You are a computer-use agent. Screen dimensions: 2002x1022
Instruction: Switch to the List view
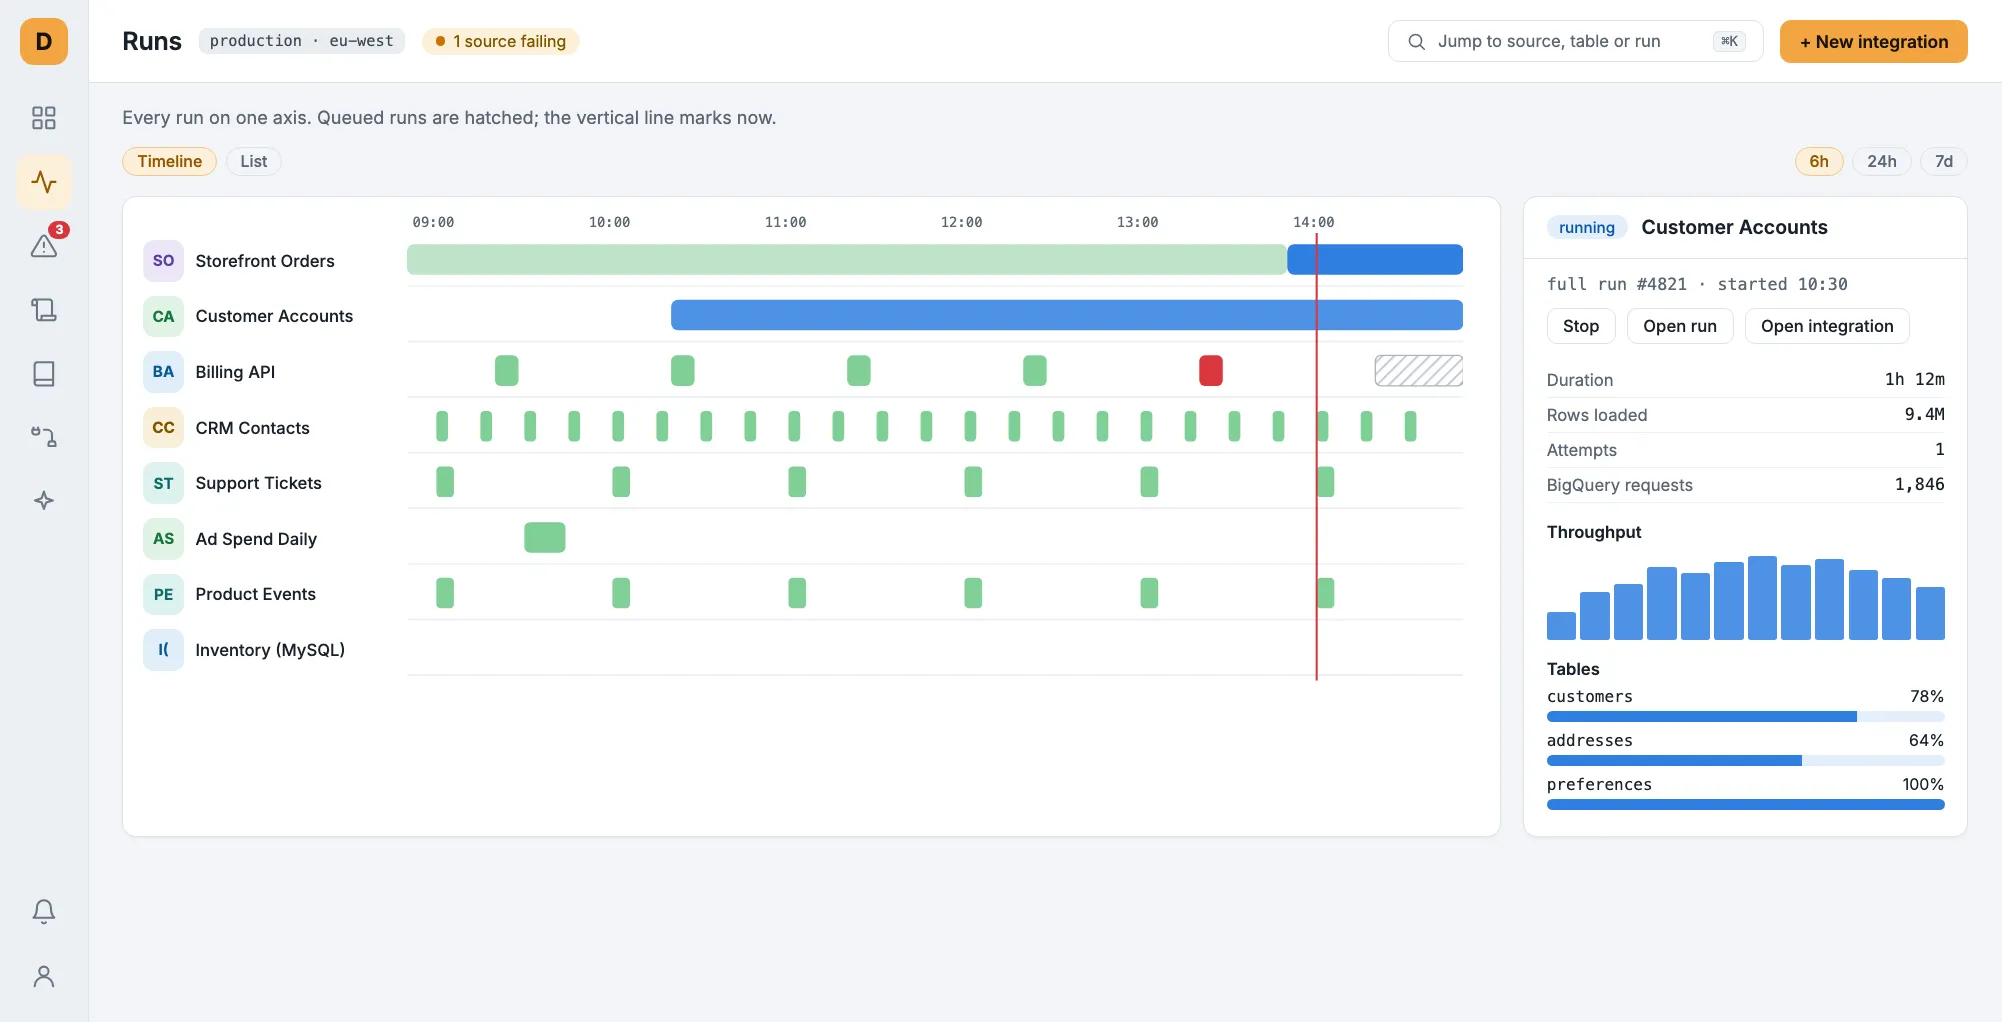pyautogui.click(x=253, y=161)
